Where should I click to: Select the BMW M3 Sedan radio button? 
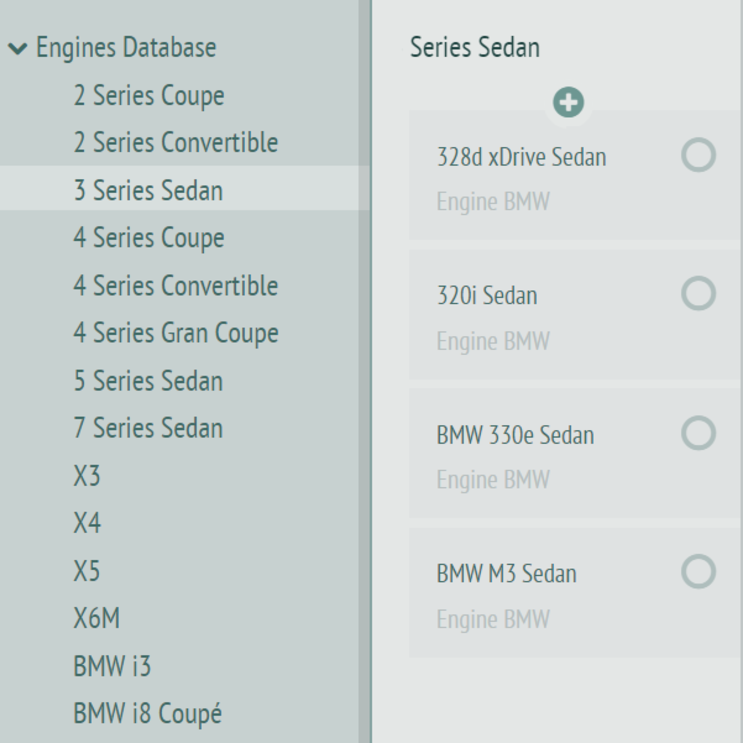tap(698, 572)
